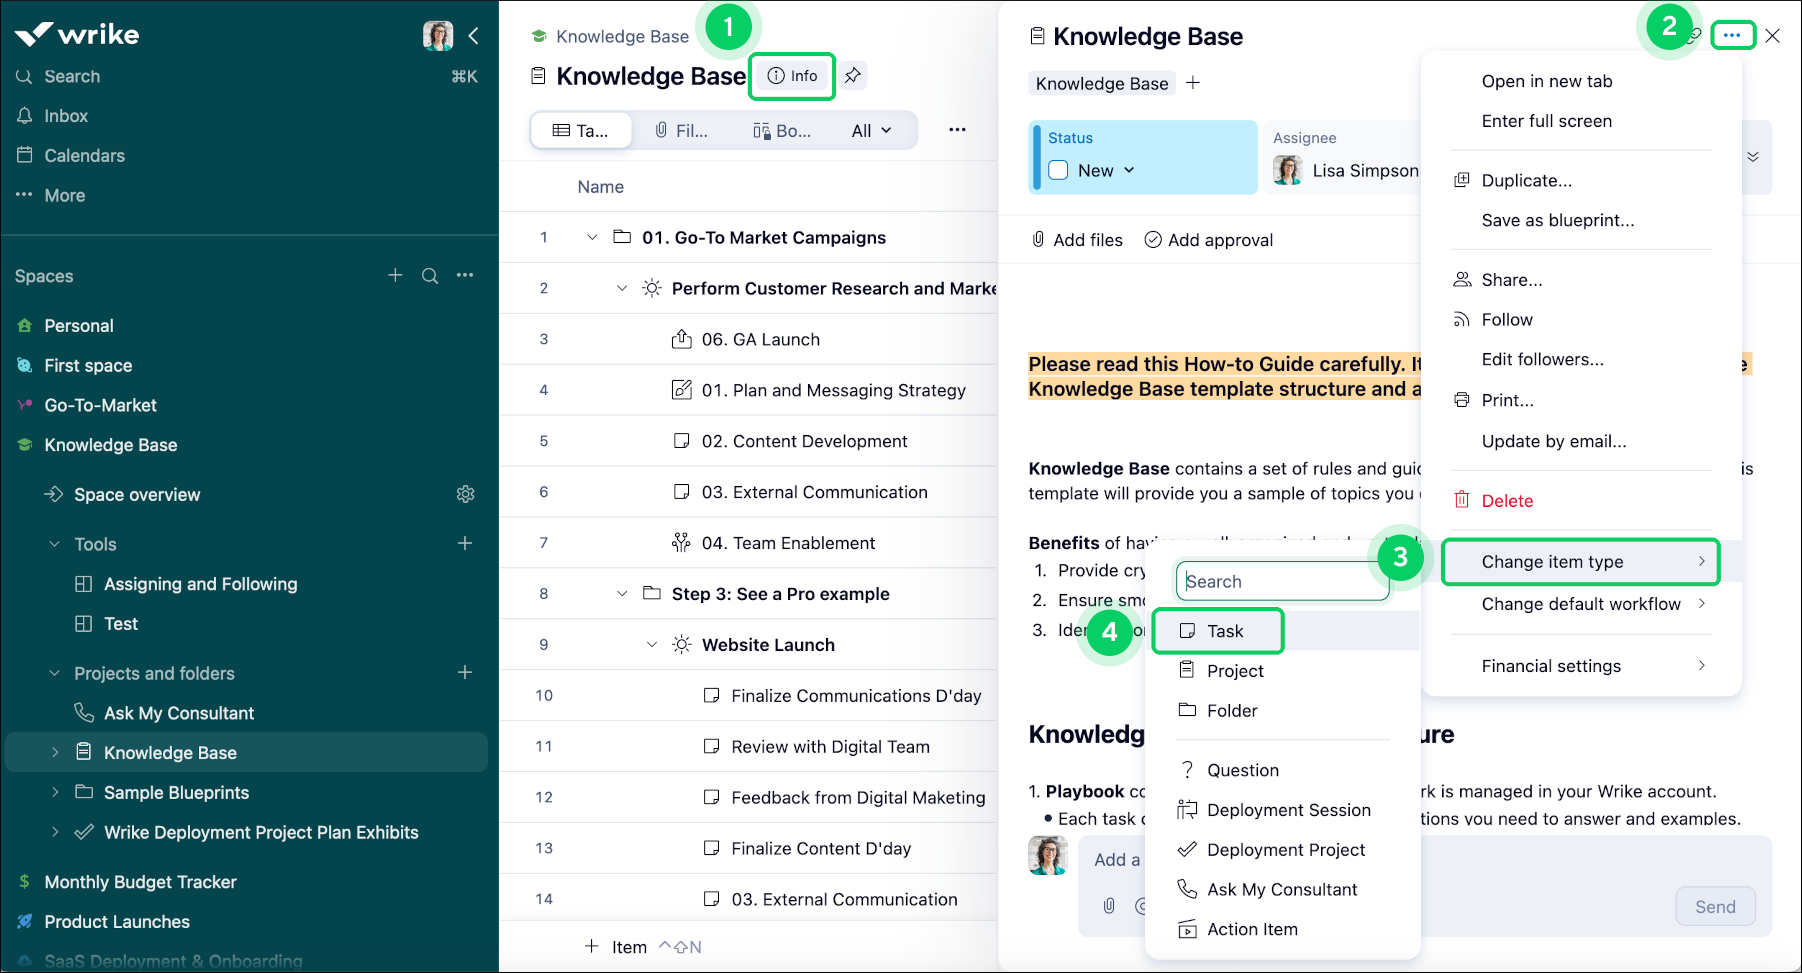Expand the Change default workflow submenu
This screenshot has height=973, width=1802.
1580,604
